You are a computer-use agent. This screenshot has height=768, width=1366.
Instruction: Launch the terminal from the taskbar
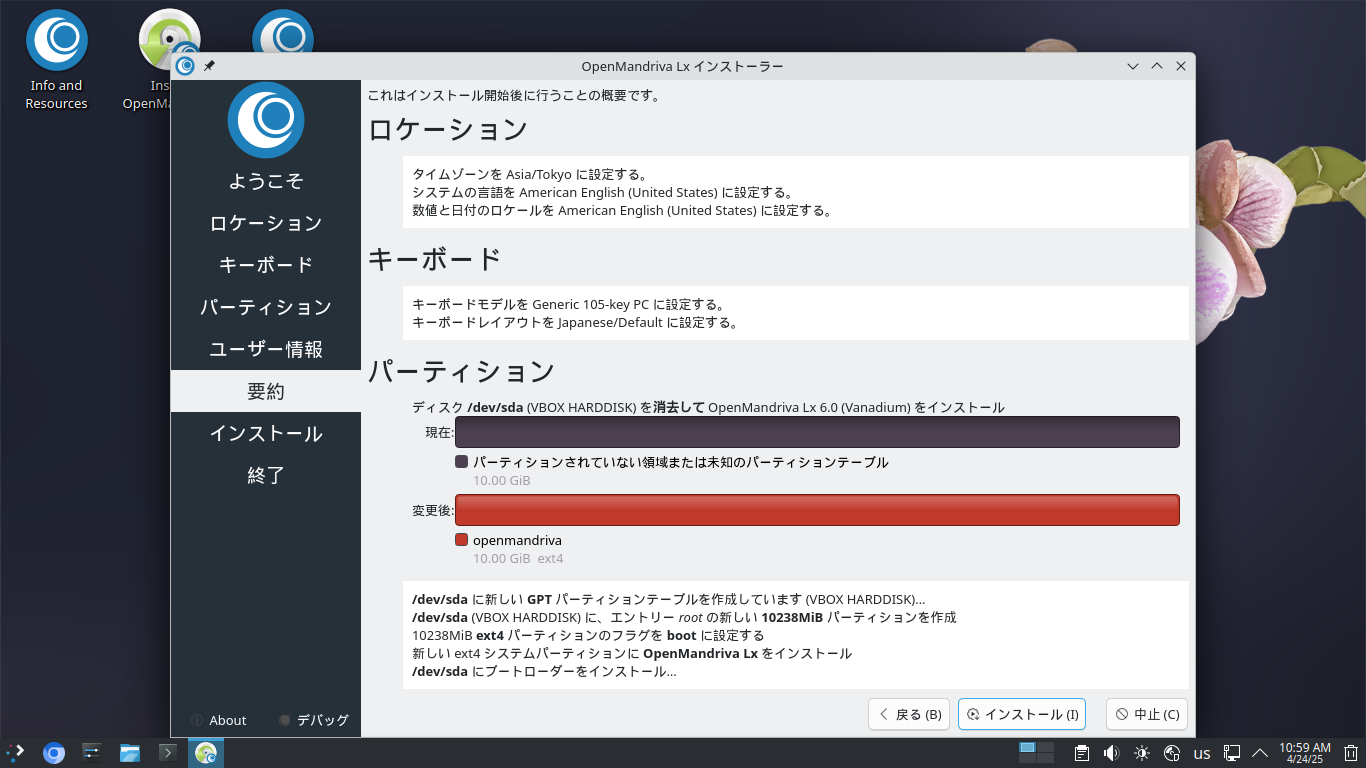[x=168, y=753]
